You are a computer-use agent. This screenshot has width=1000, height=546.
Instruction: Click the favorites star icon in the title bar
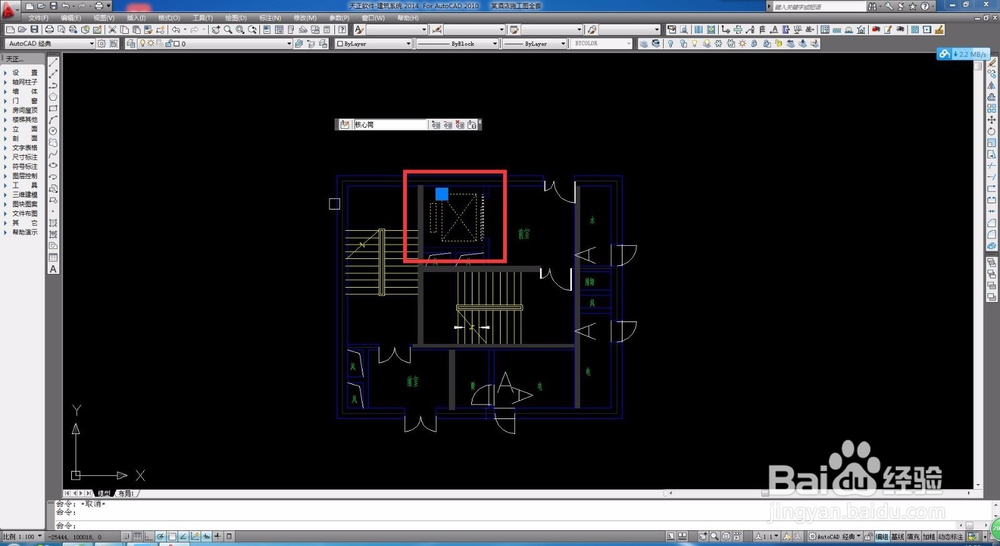[x=913, y=6]
